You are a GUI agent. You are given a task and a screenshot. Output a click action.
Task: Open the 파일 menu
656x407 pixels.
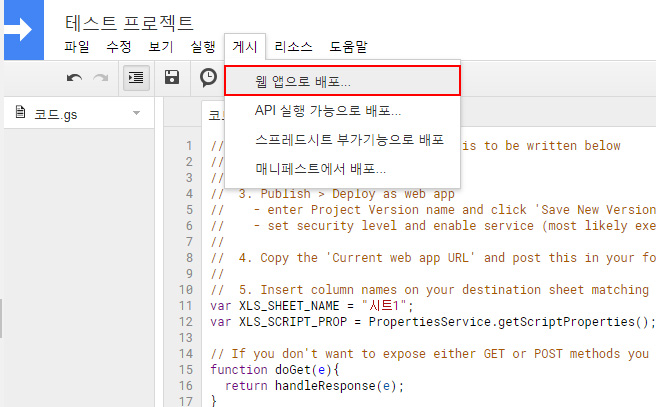pyautogui.click(x=76, y=47)
